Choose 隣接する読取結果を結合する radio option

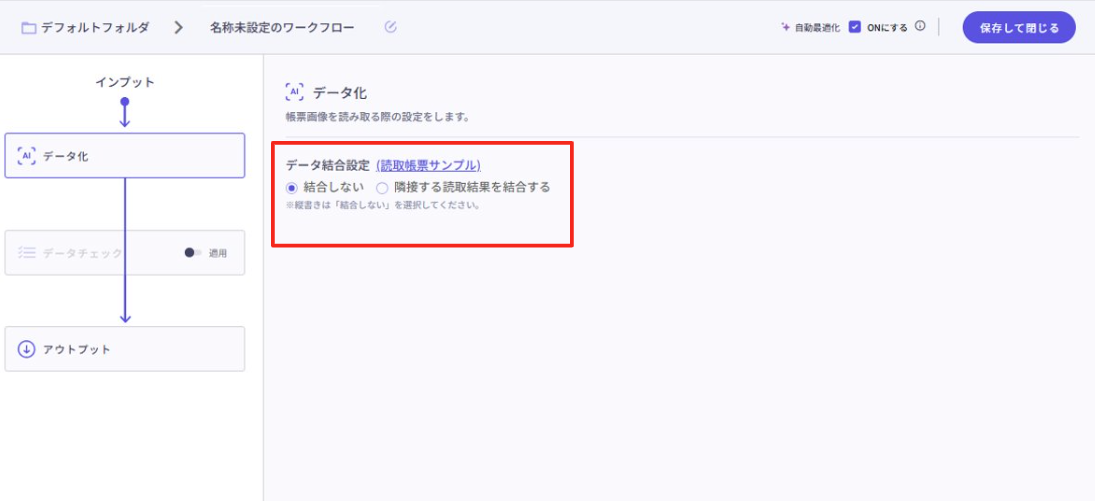click(x=382, y=187)
